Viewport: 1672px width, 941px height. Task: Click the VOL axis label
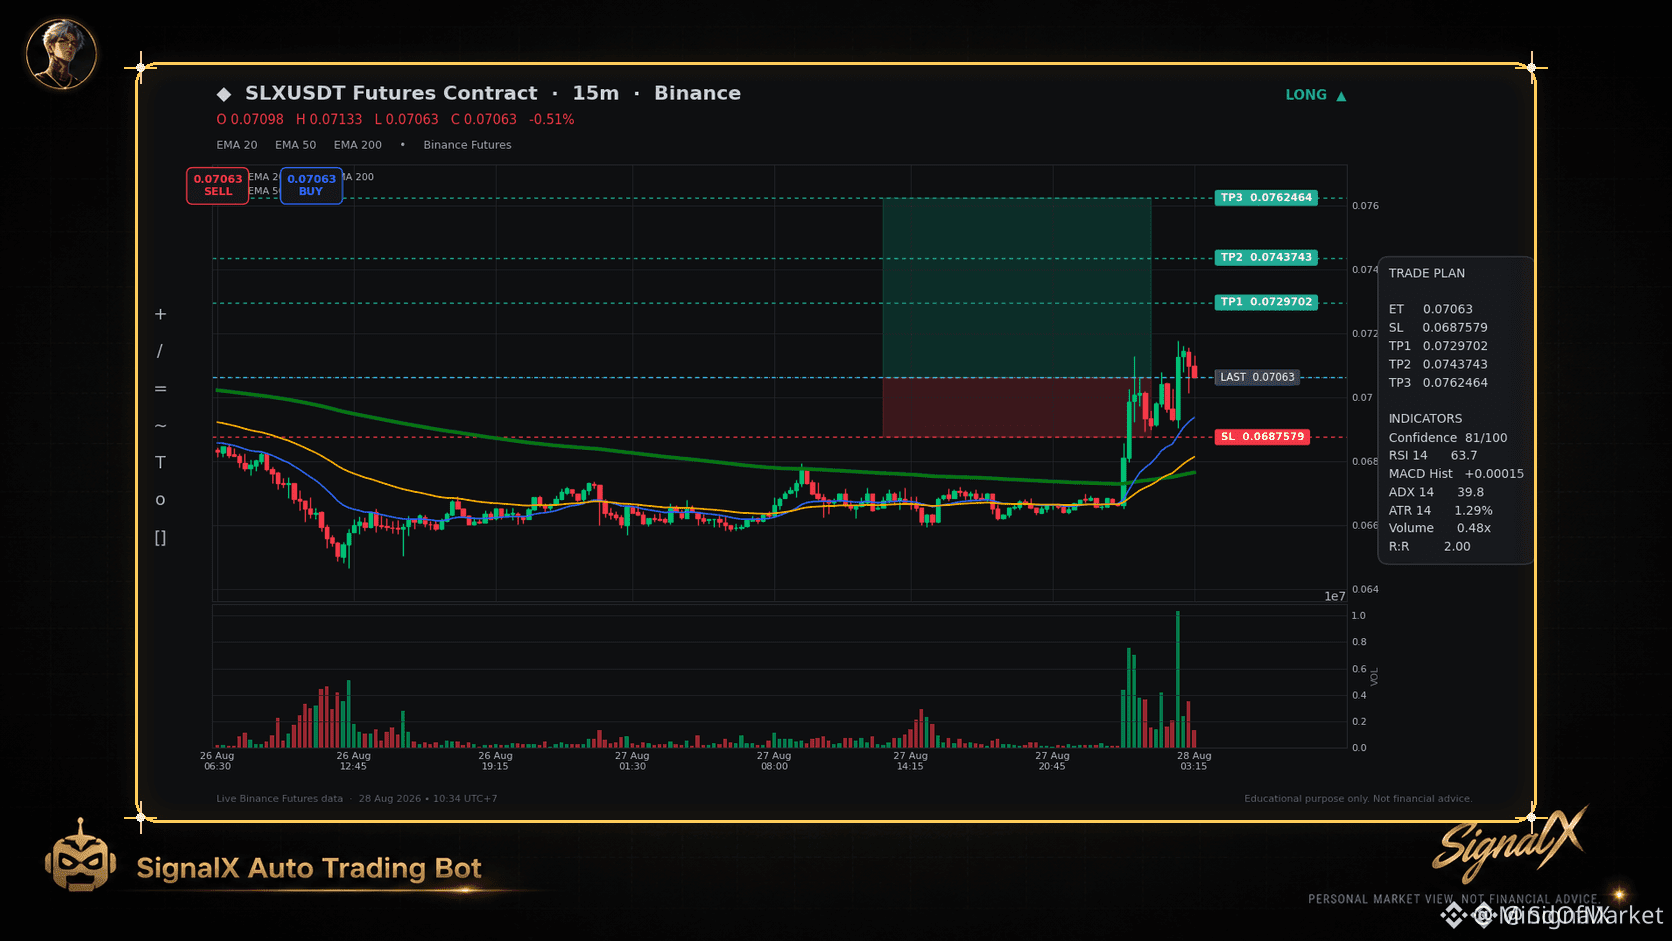coord(1374,677)
